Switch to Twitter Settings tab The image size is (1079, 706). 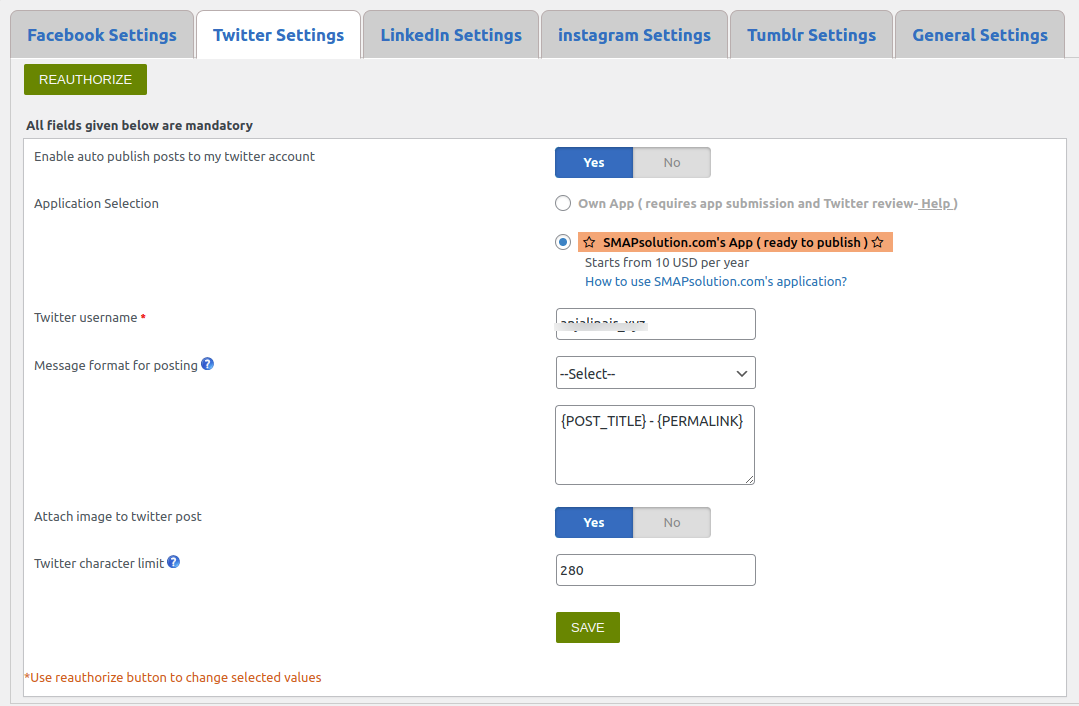(278, 35)
